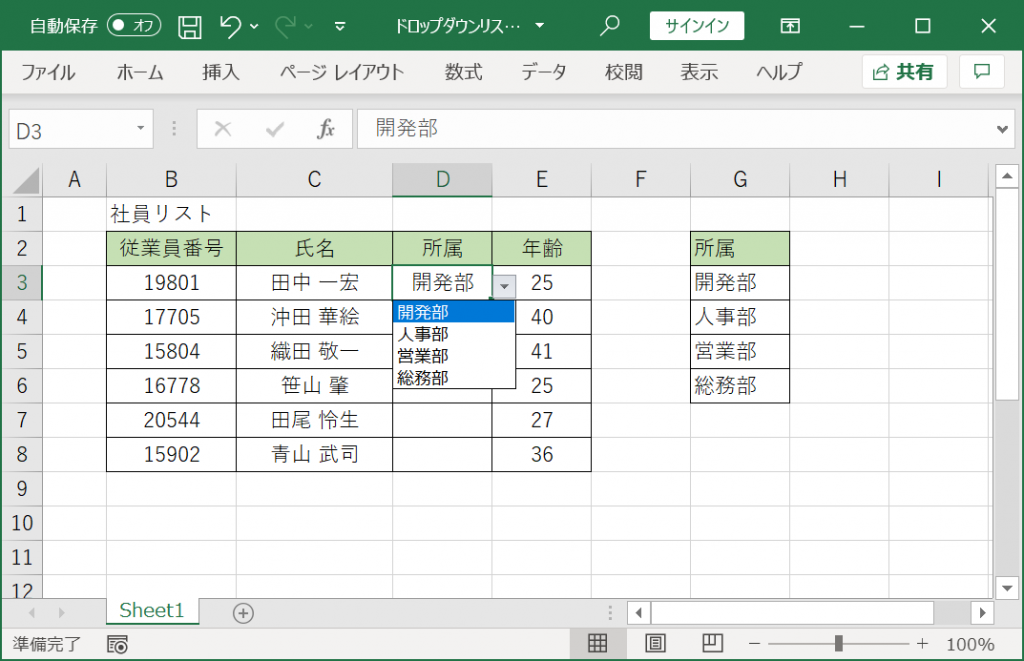
Task: Switch to Normal view icon
Action: pyautogui.click(x=598, y=643)
